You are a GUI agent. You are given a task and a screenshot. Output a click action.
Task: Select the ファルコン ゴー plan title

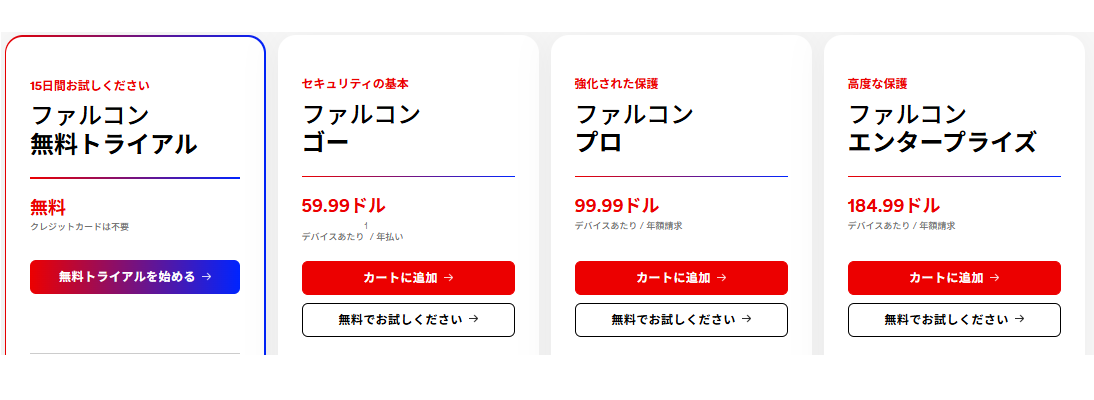pos(361,128)
